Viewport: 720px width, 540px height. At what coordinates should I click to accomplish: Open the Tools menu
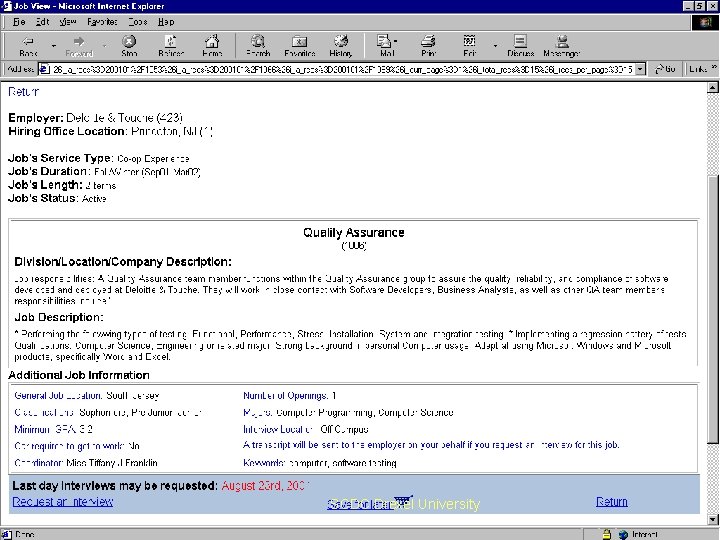pos(137,22)
